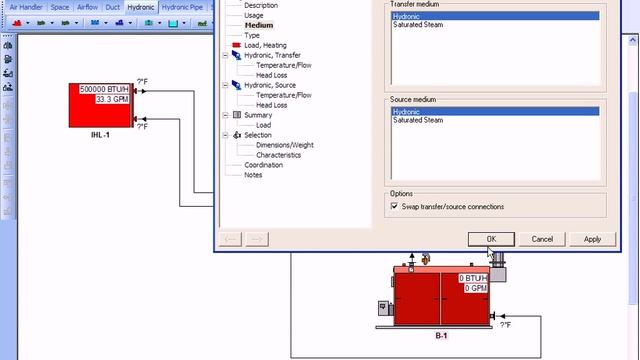Switch to the Hydronic tab
Image resolution: width=640 pixels, height=360 pixels.
[x=141, y=7]
